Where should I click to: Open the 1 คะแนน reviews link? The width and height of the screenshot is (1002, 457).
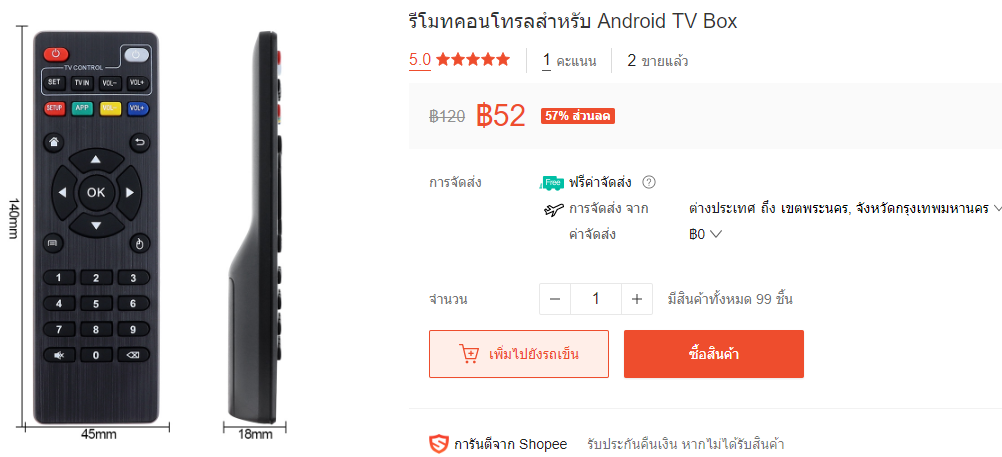pyautogui.click(x=569, y=61)
